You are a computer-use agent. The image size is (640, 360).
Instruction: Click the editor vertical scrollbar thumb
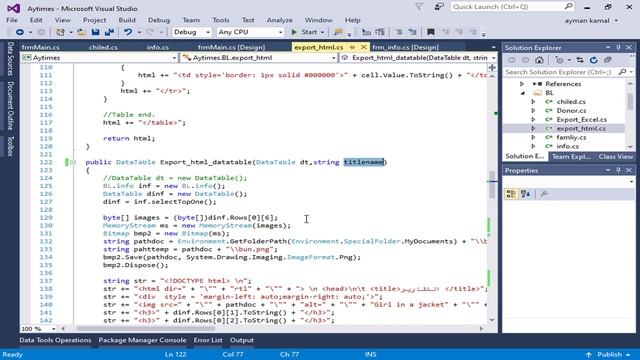click(x=492, y=186)
